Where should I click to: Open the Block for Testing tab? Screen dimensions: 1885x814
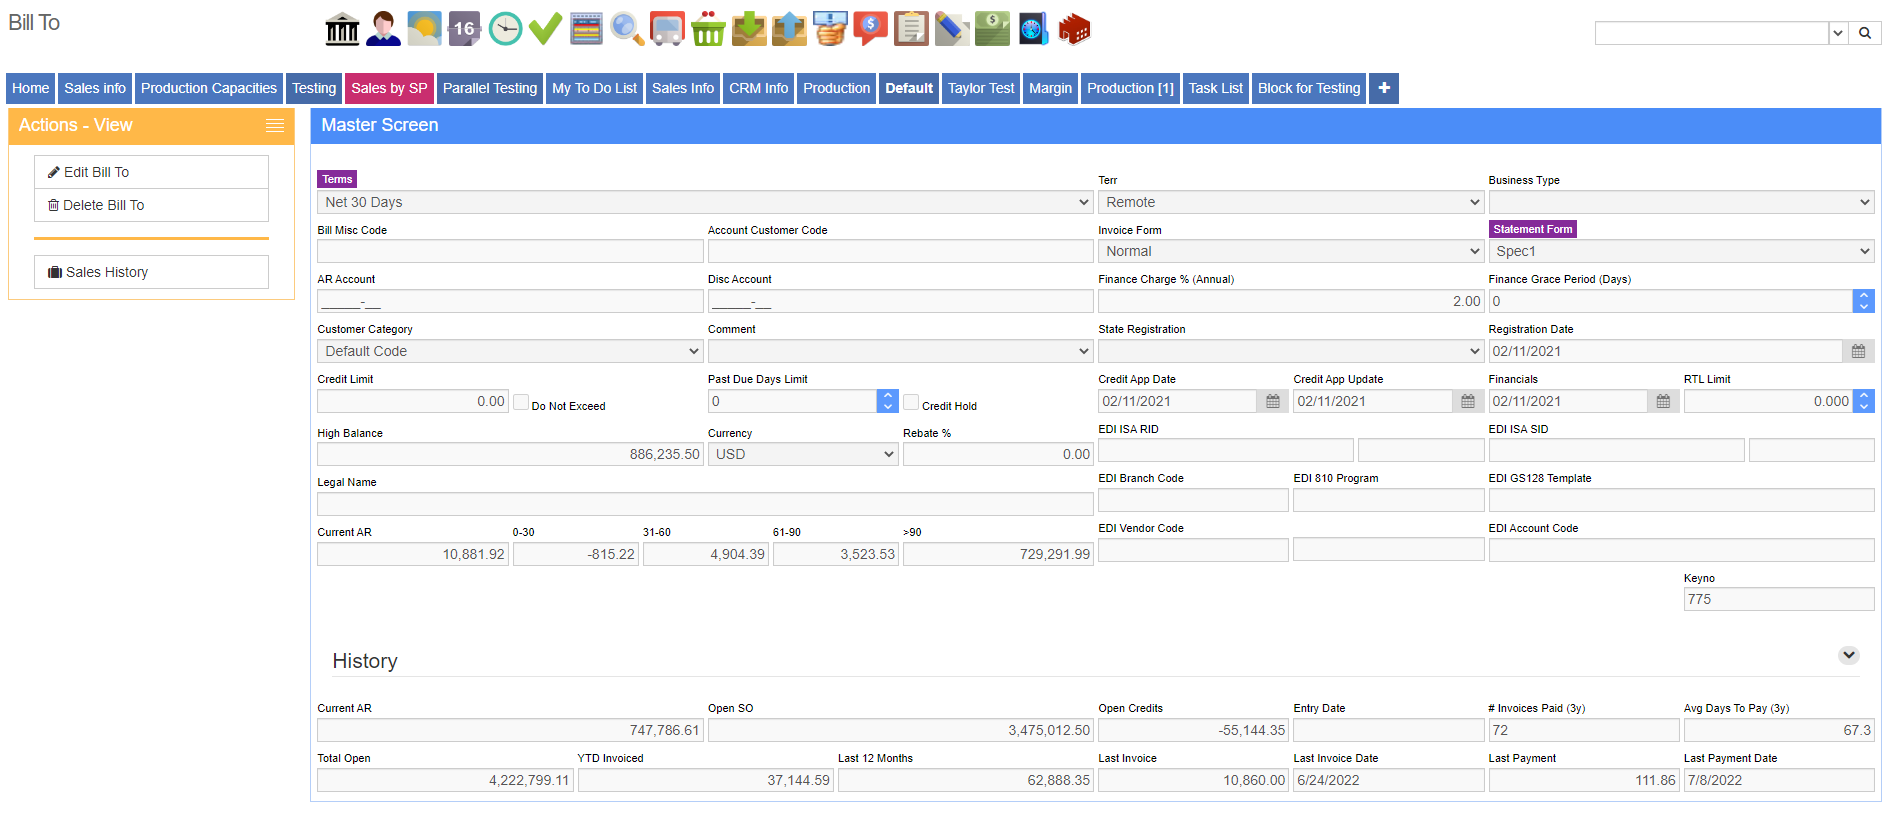(1309, 88)
